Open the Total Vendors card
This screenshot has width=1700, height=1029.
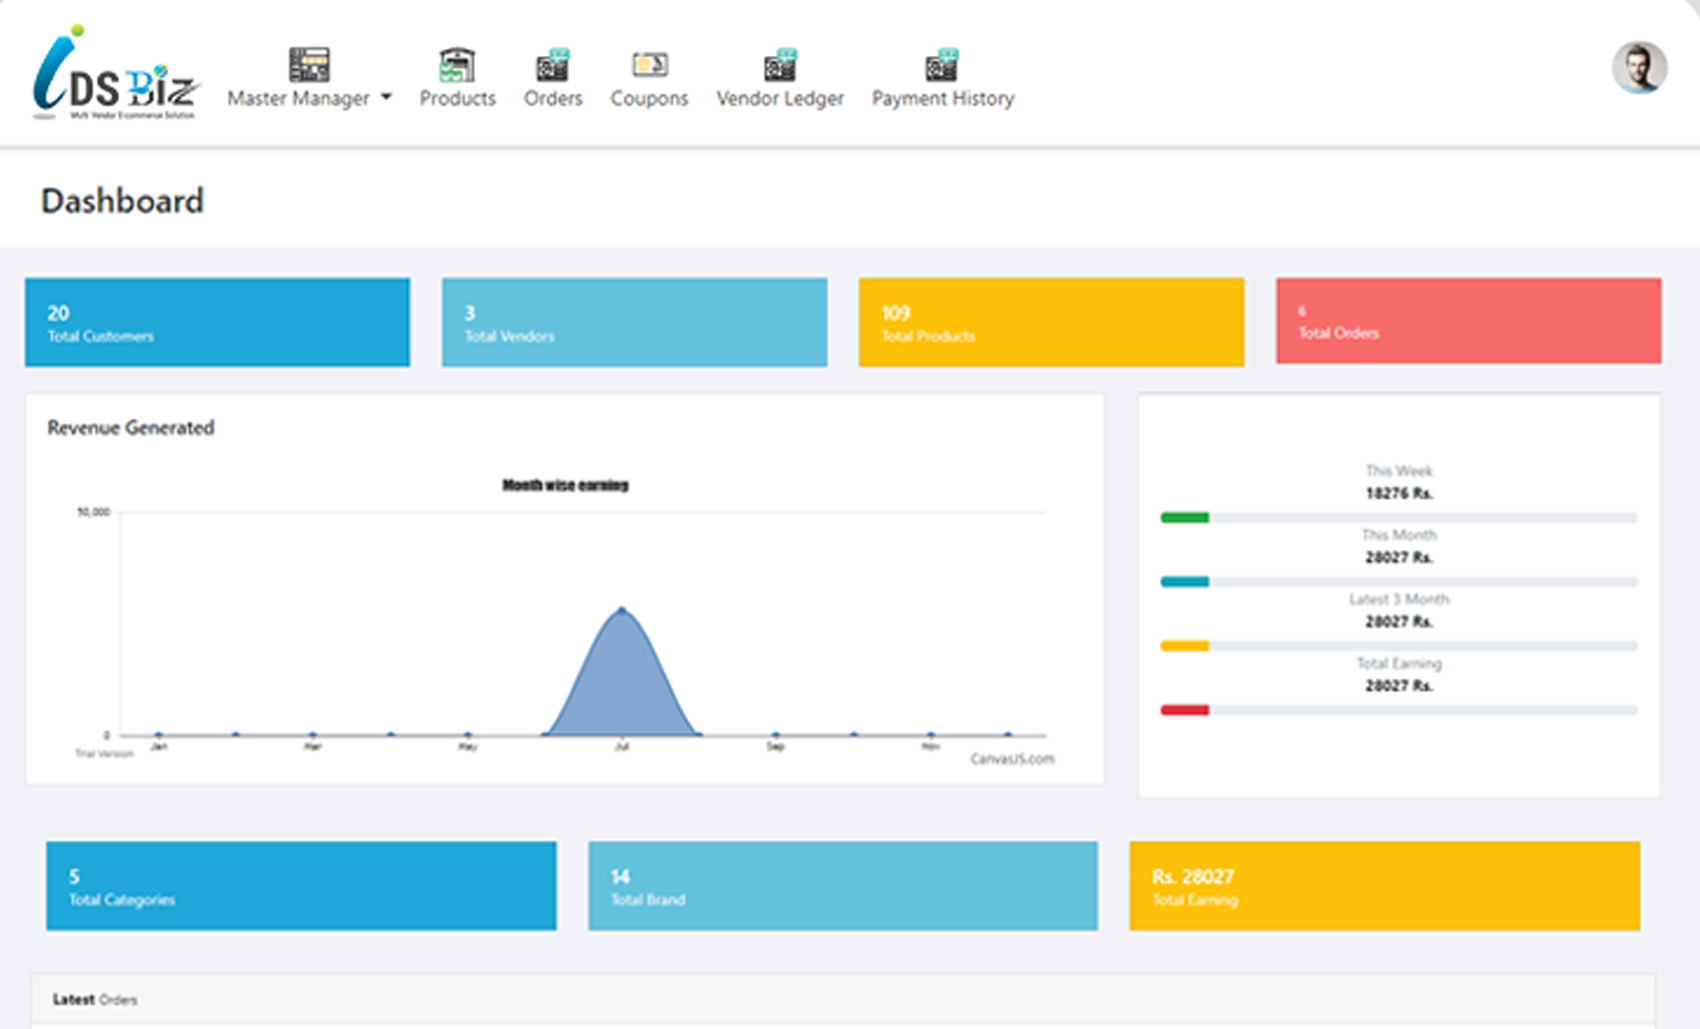click(x=634, y=322)
